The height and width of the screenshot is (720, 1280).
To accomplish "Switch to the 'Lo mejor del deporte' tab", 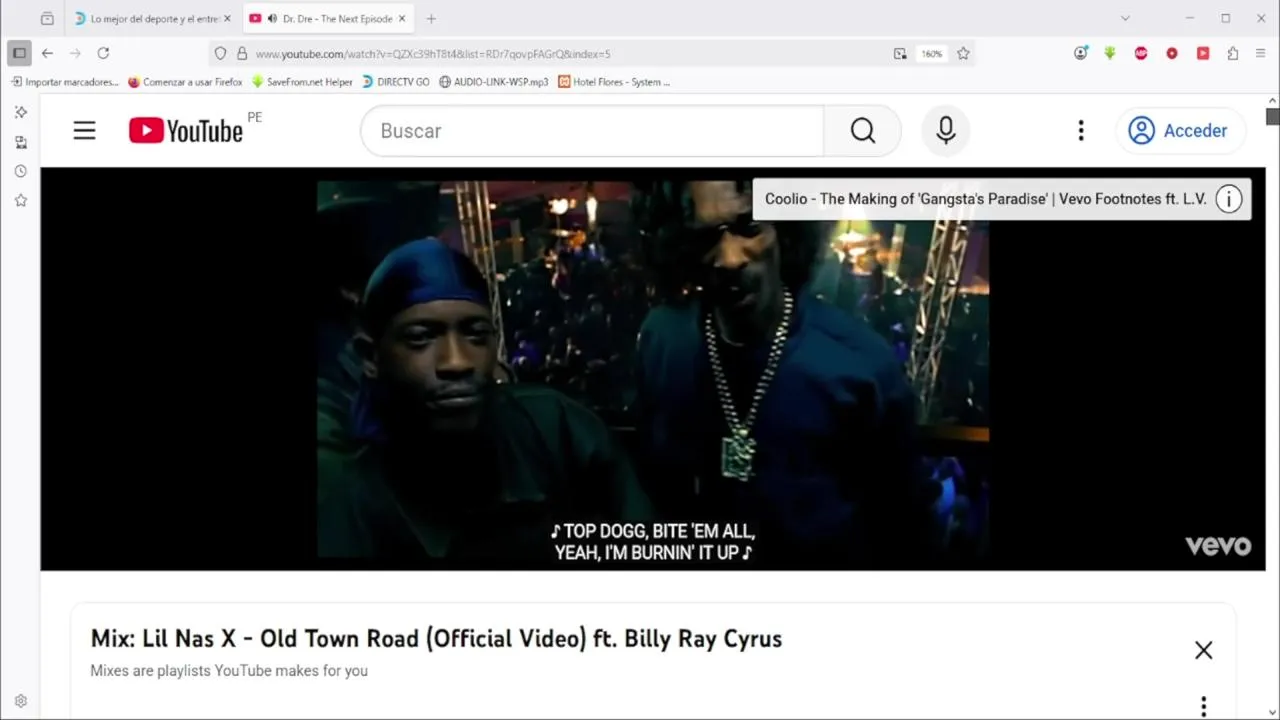I will click(153, 18).
